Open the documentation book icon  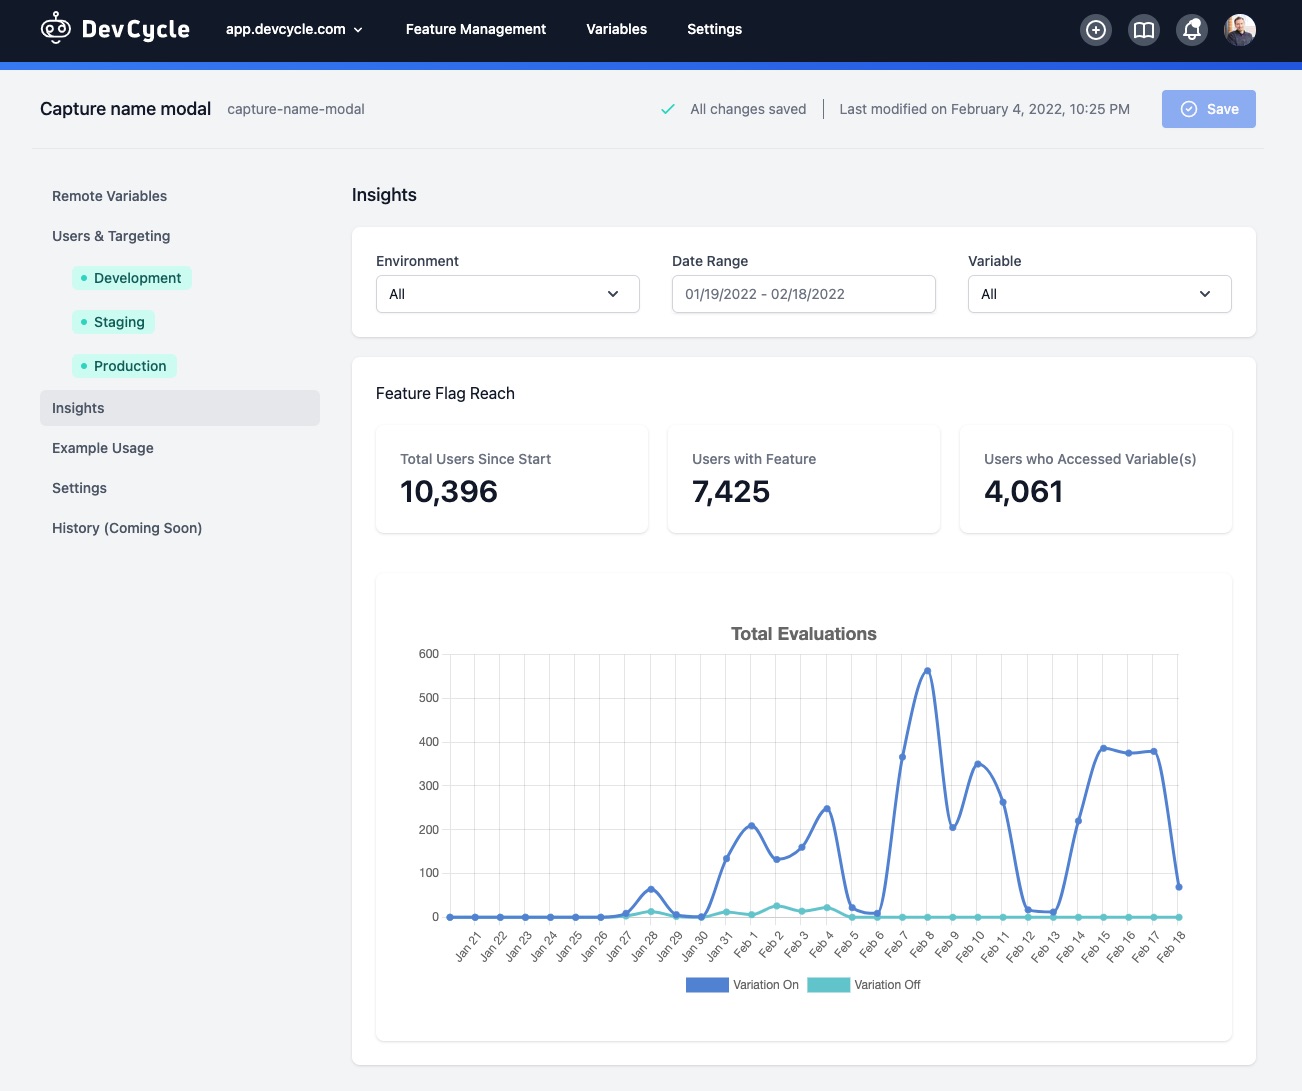pyautogui.click(x=1144, y=30)
